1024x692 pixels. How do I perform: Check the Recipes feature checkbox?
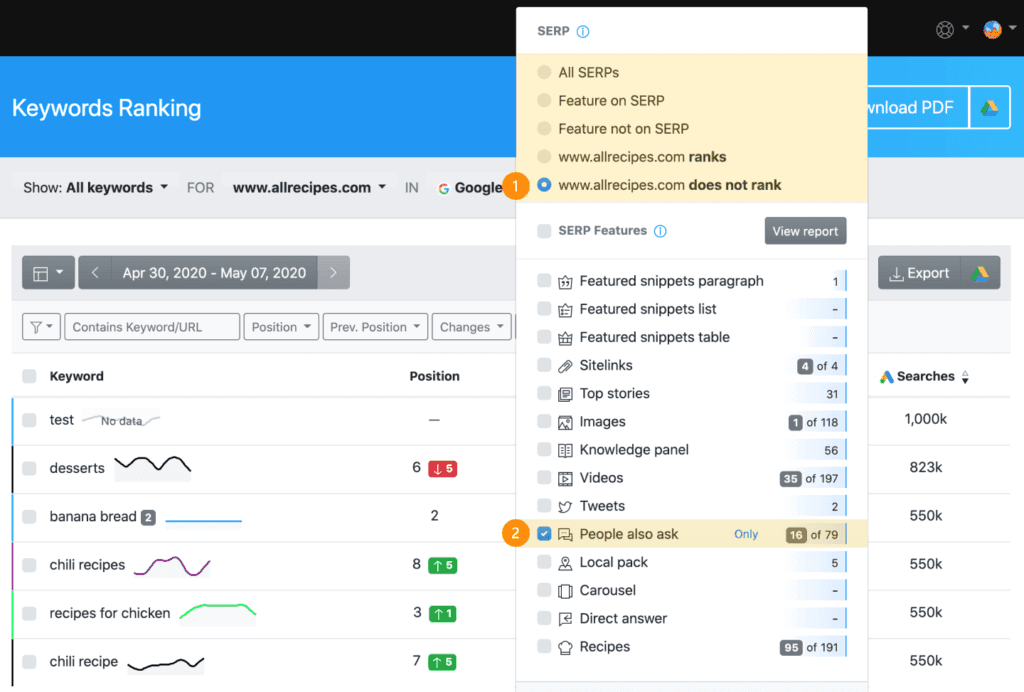pyautogui.click(x=544, y=646)
